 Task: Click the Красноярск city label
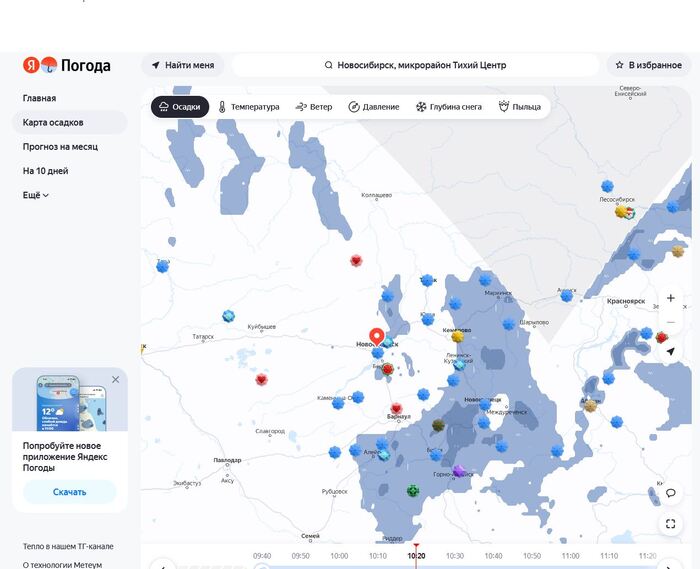625,301
